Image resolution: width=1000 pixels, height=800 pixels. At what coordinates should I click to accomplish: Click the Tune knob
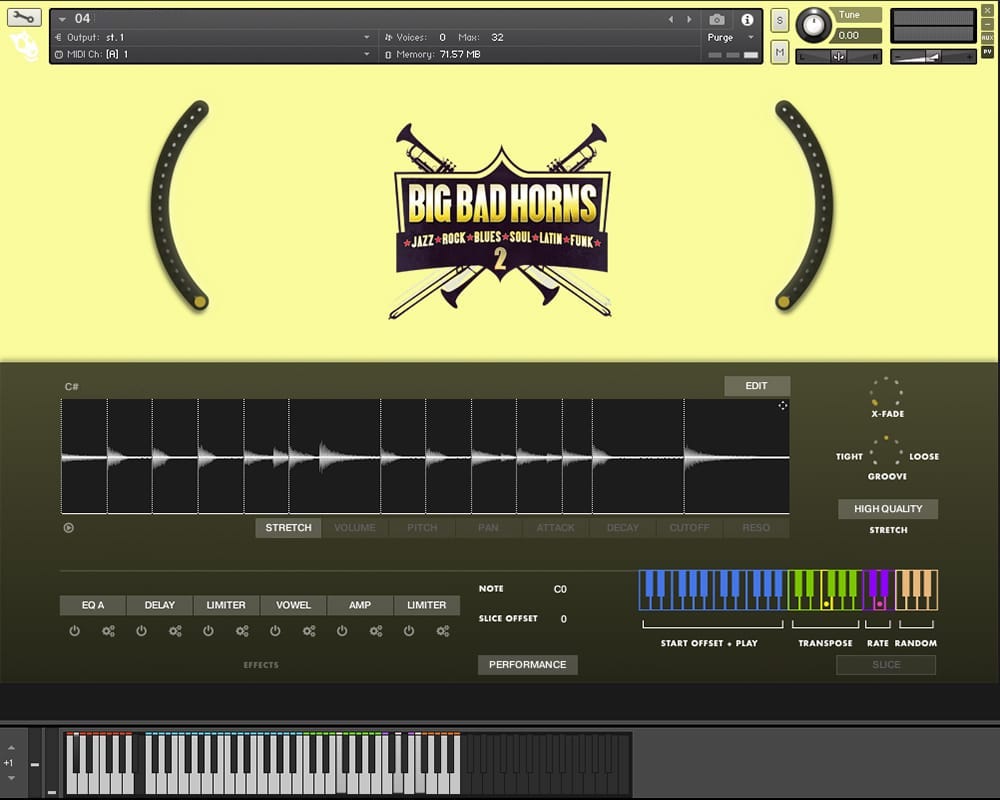(x=814, y=25)
